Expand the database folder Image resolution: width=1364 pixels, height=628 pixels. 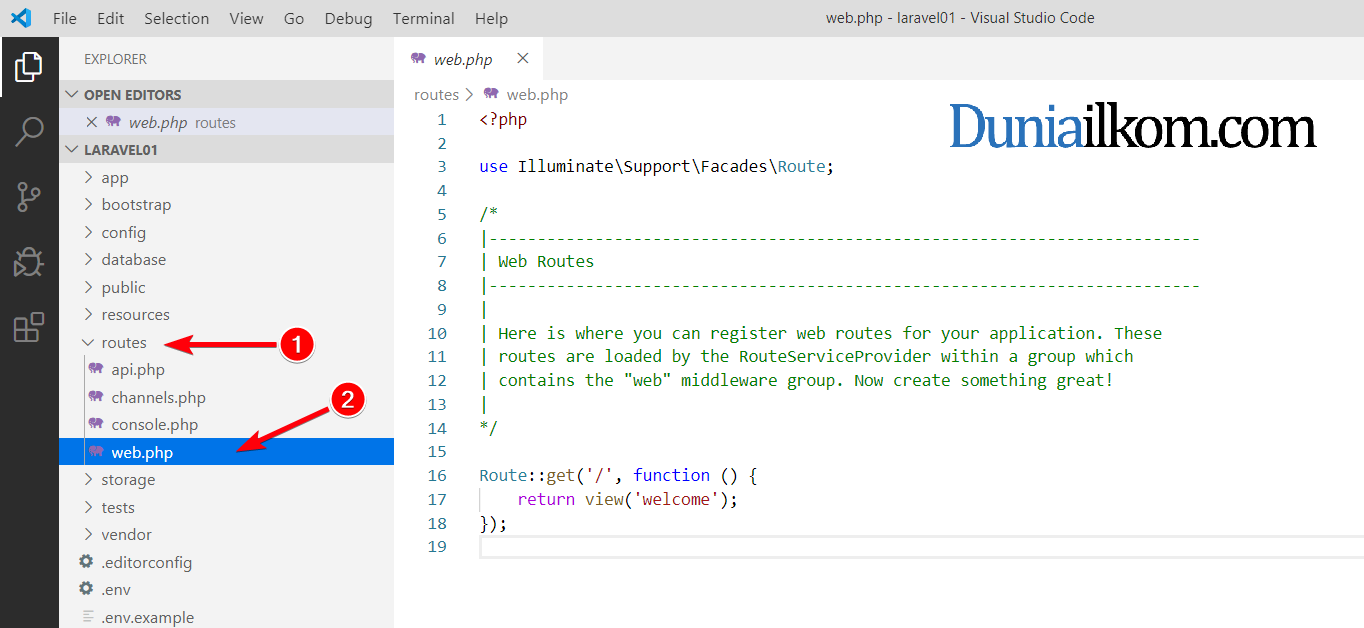(x=226, y=259)
